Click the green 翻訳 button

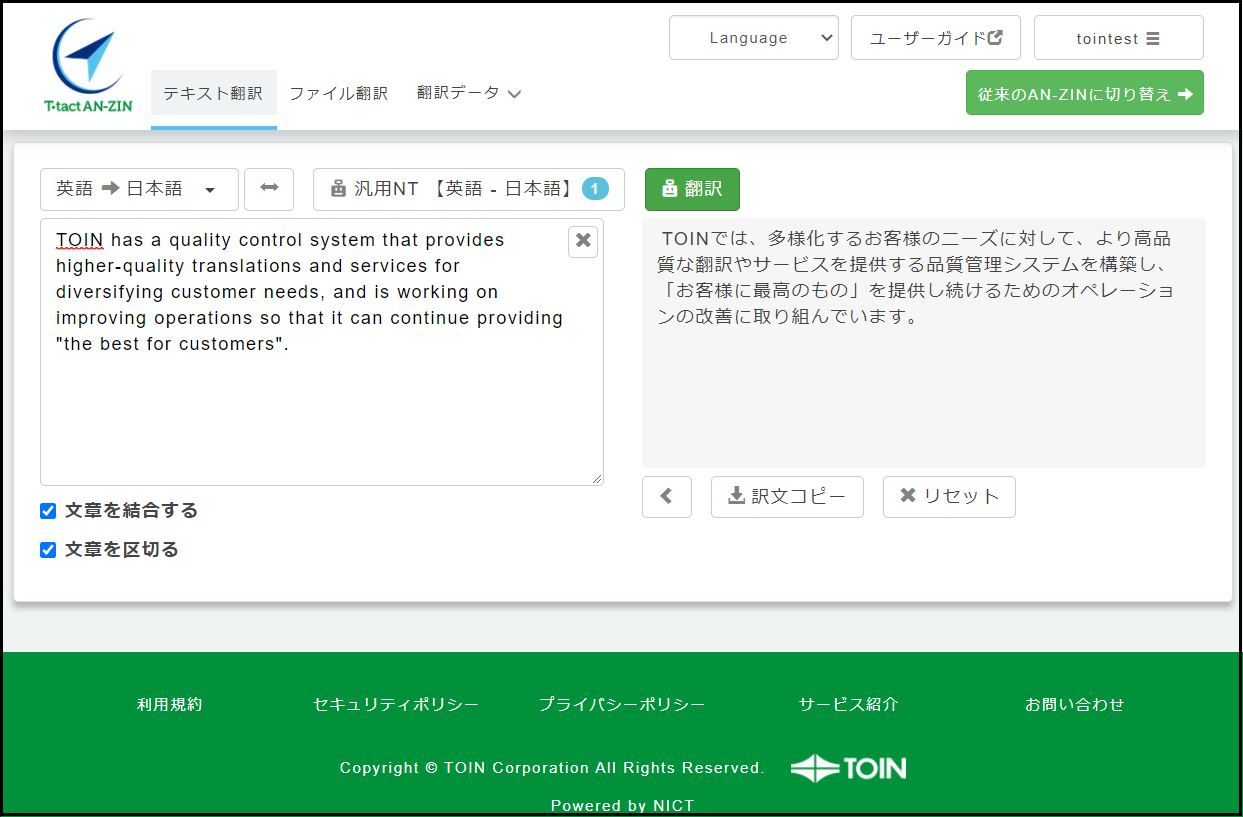tap(692, 189)
